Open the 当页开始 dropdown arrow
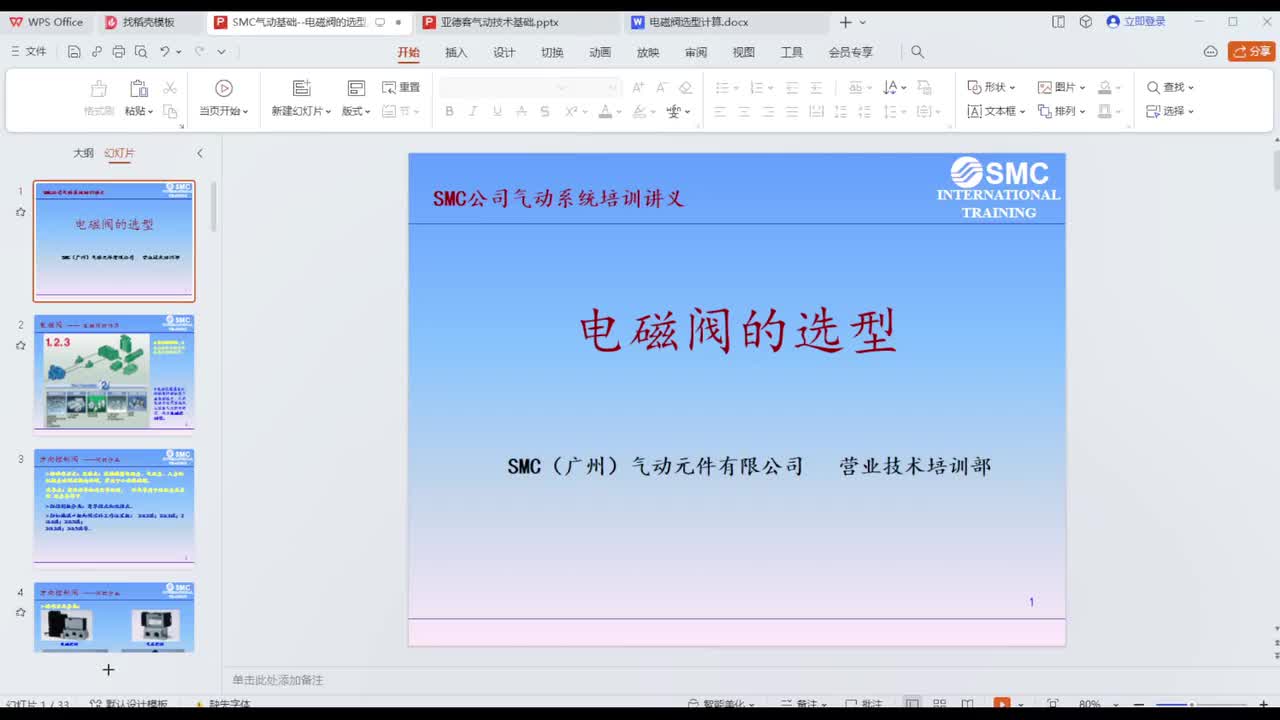Image resolution: width=1280 pixels, height=720 pixels. point(245,112)
